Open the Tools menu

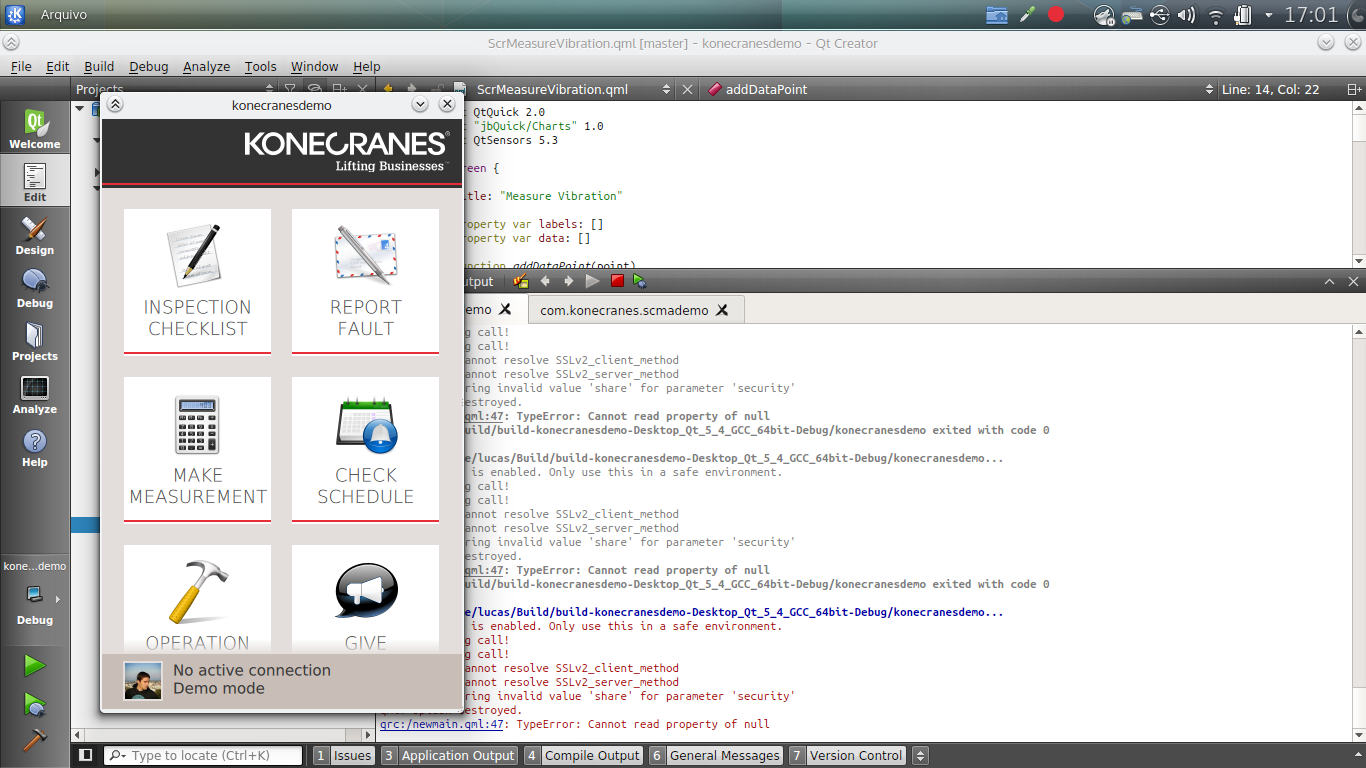pyautogui.click(x=261, y=66)
